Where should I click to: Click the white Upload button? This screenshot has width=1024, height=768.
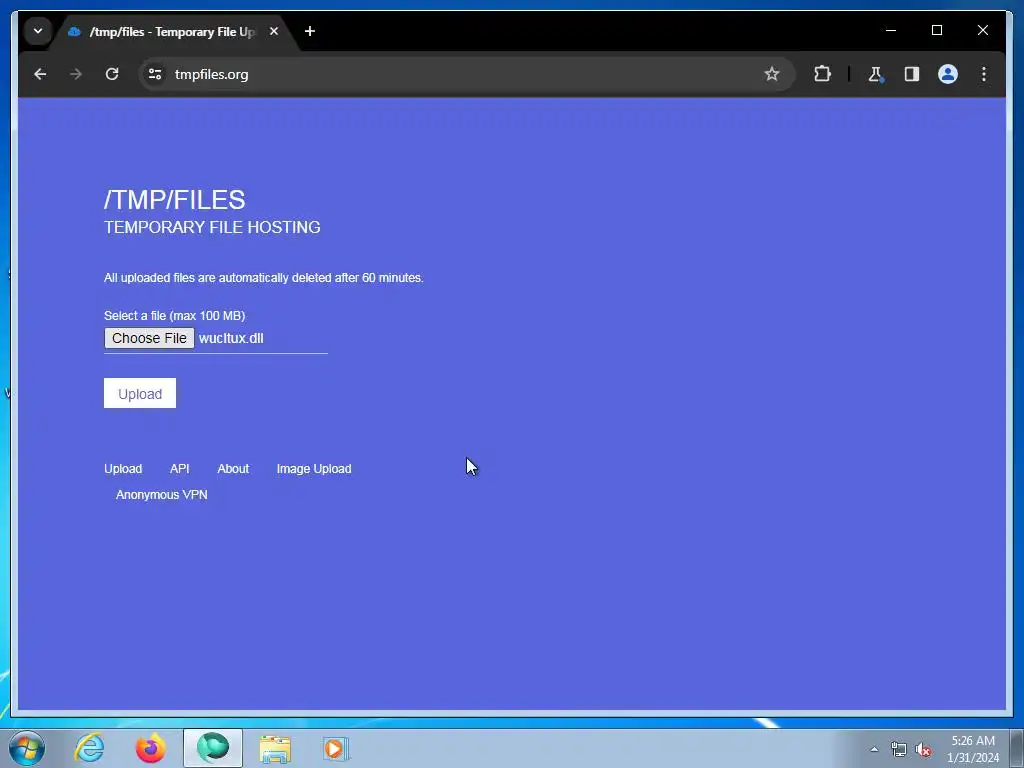pyautogui.click(x=140, y=394)
